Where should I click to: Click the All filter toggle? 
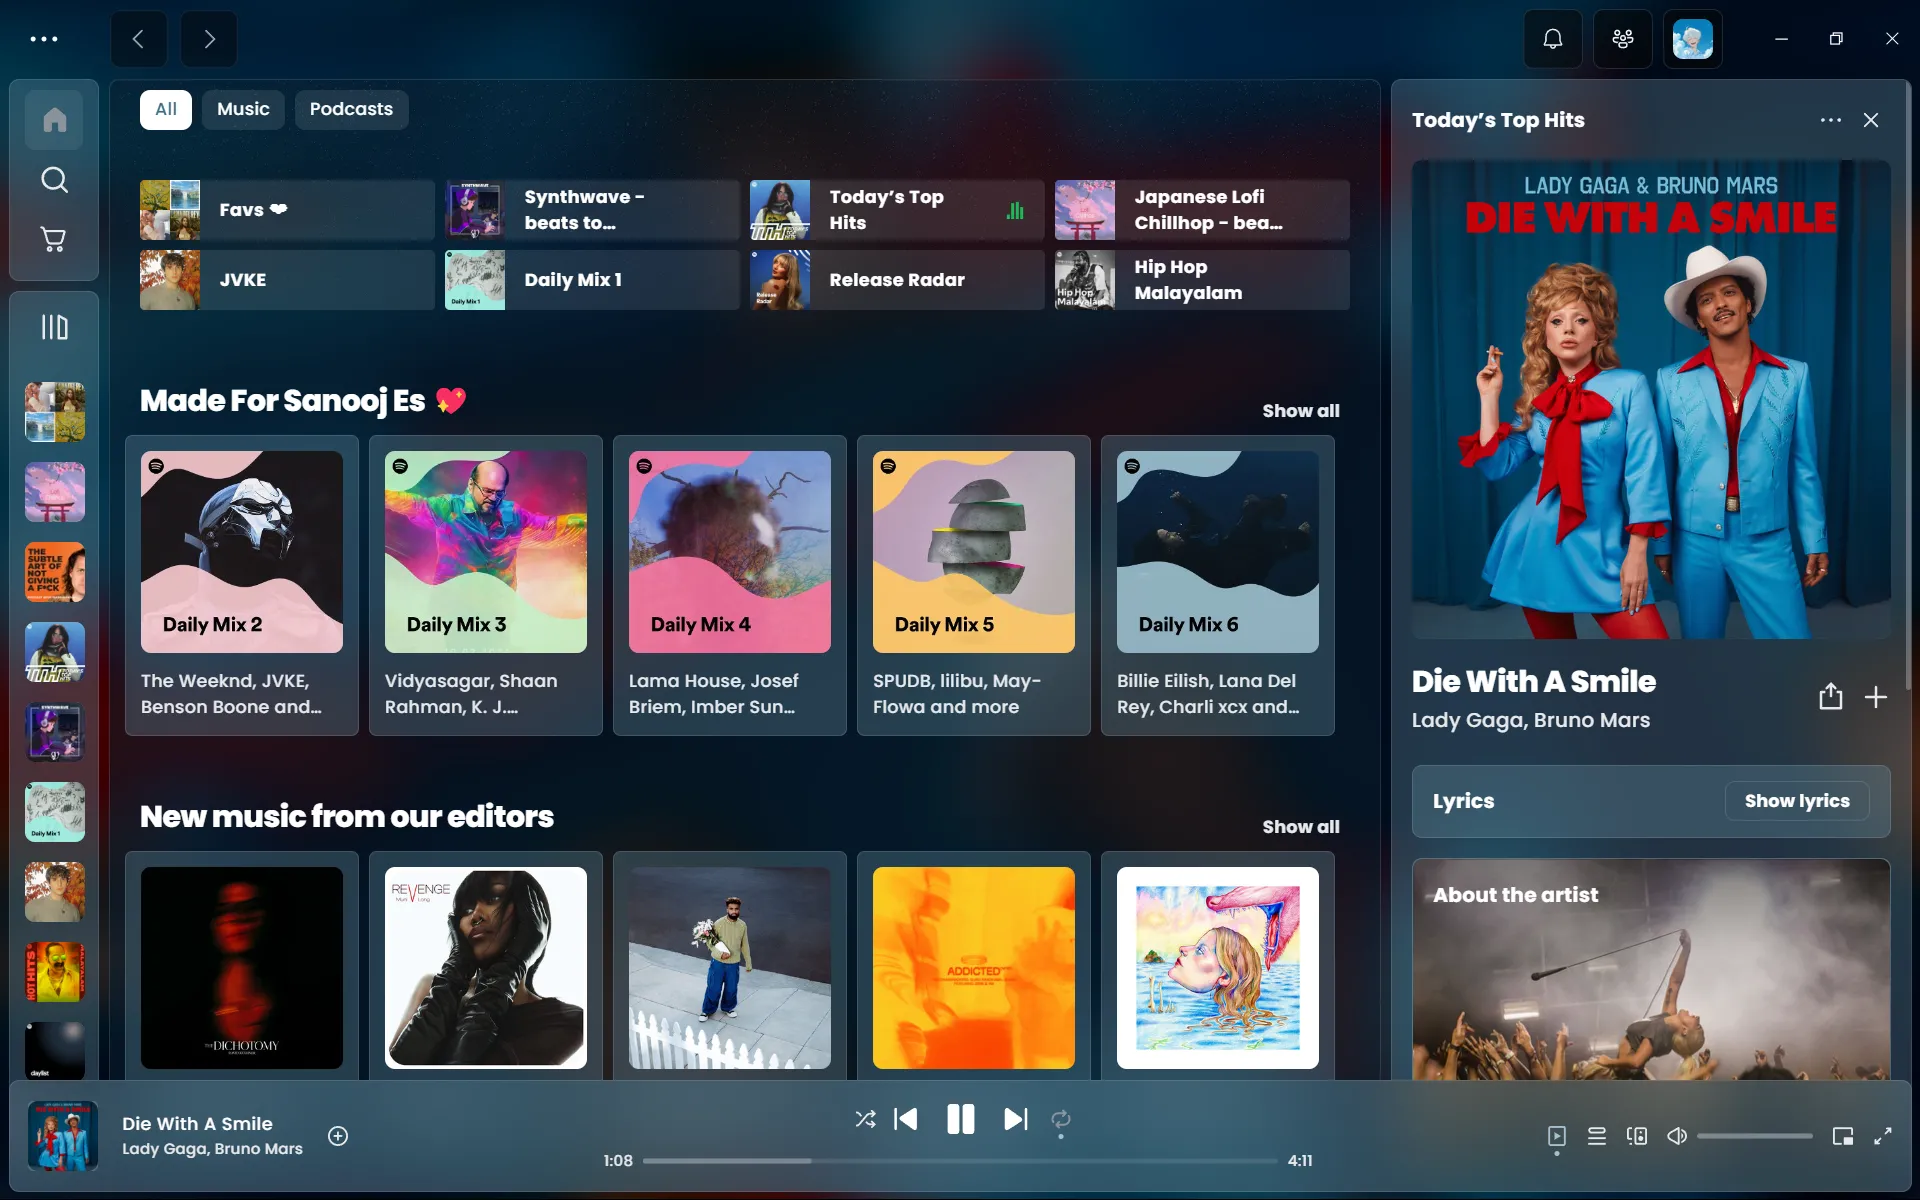point(164,109)
